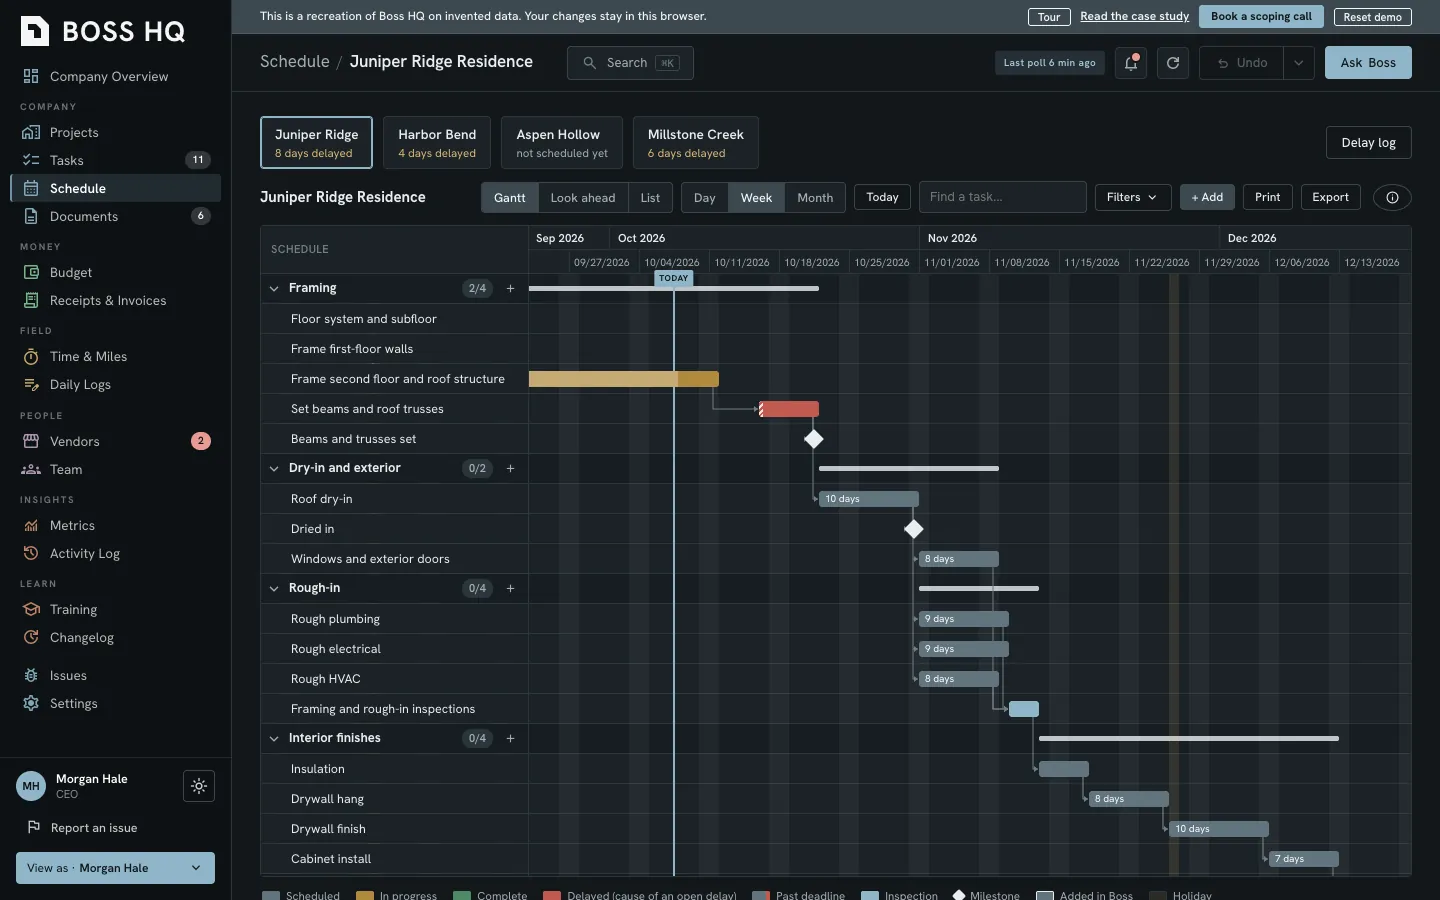Open Time & Miles page
Screen dimensions: 1440x900
click(x=115, y=357)
